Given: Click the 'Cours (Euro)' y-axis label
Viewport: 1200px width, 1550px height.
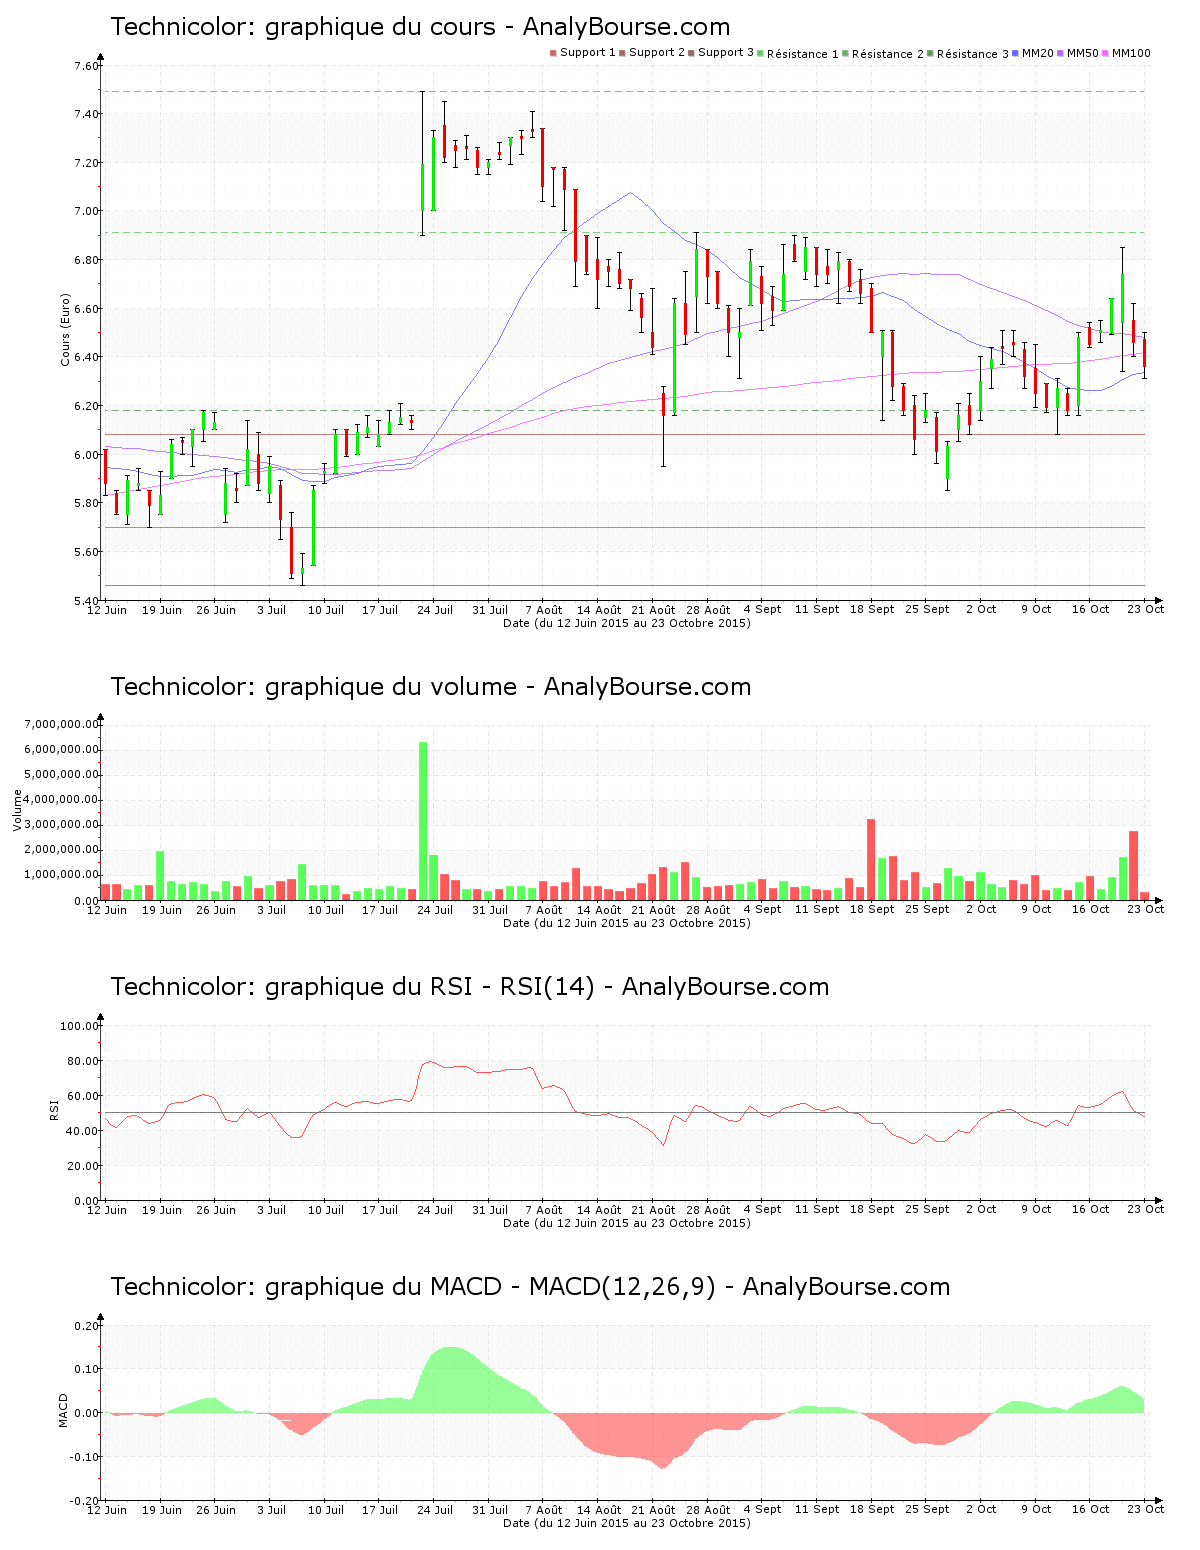Looking at the screenshot, I should coord(66,329).
